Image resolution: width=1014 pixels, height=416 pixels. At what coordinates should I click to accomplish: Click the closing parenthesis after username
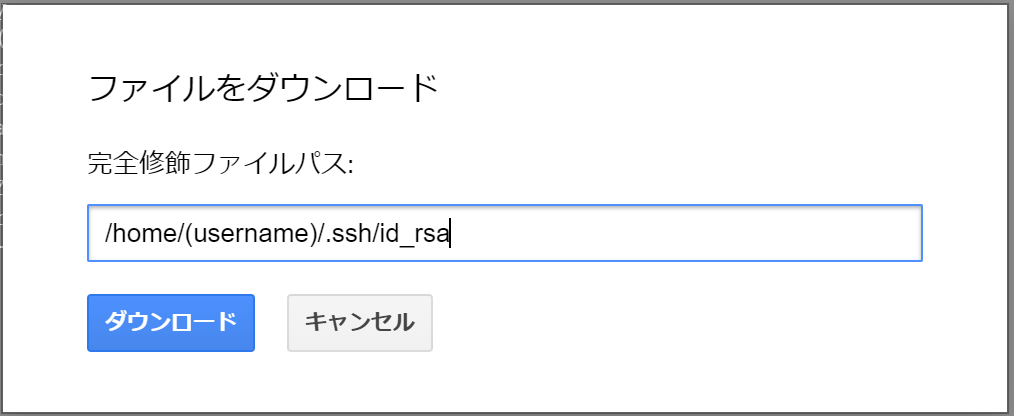313,234
